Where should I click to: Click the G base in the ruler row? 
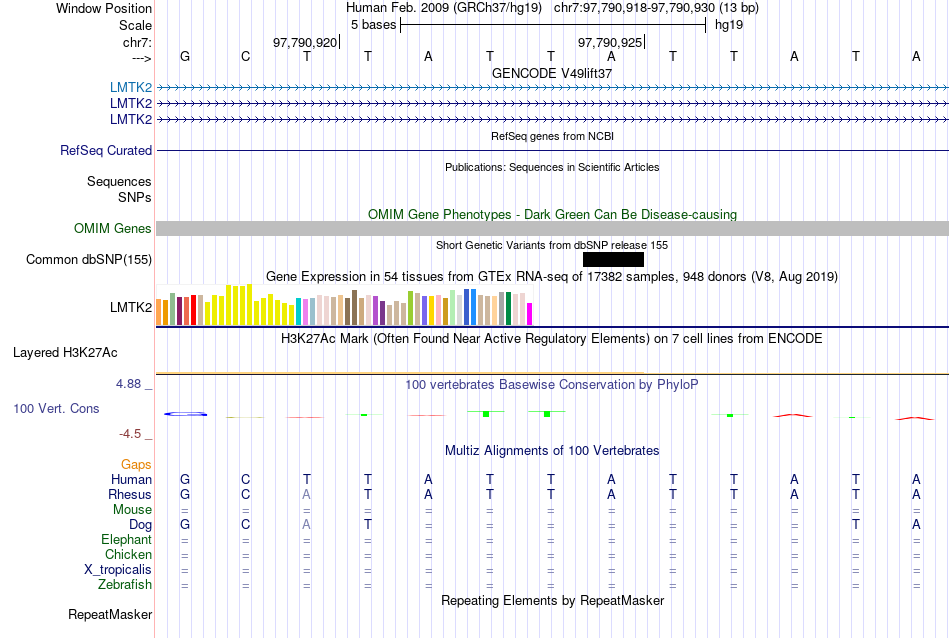pyautogui.click(x=185, y=56)
